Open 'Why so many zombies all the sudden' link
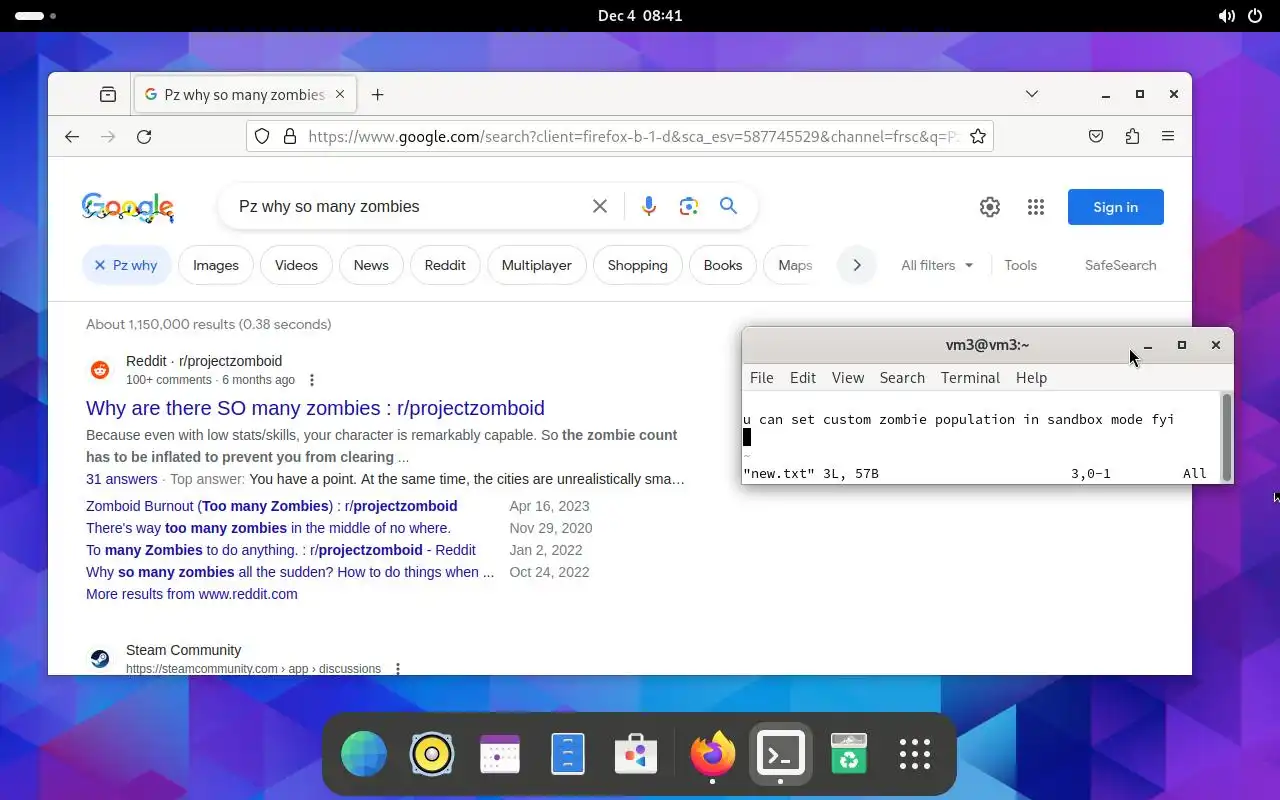 coord(290,572)
